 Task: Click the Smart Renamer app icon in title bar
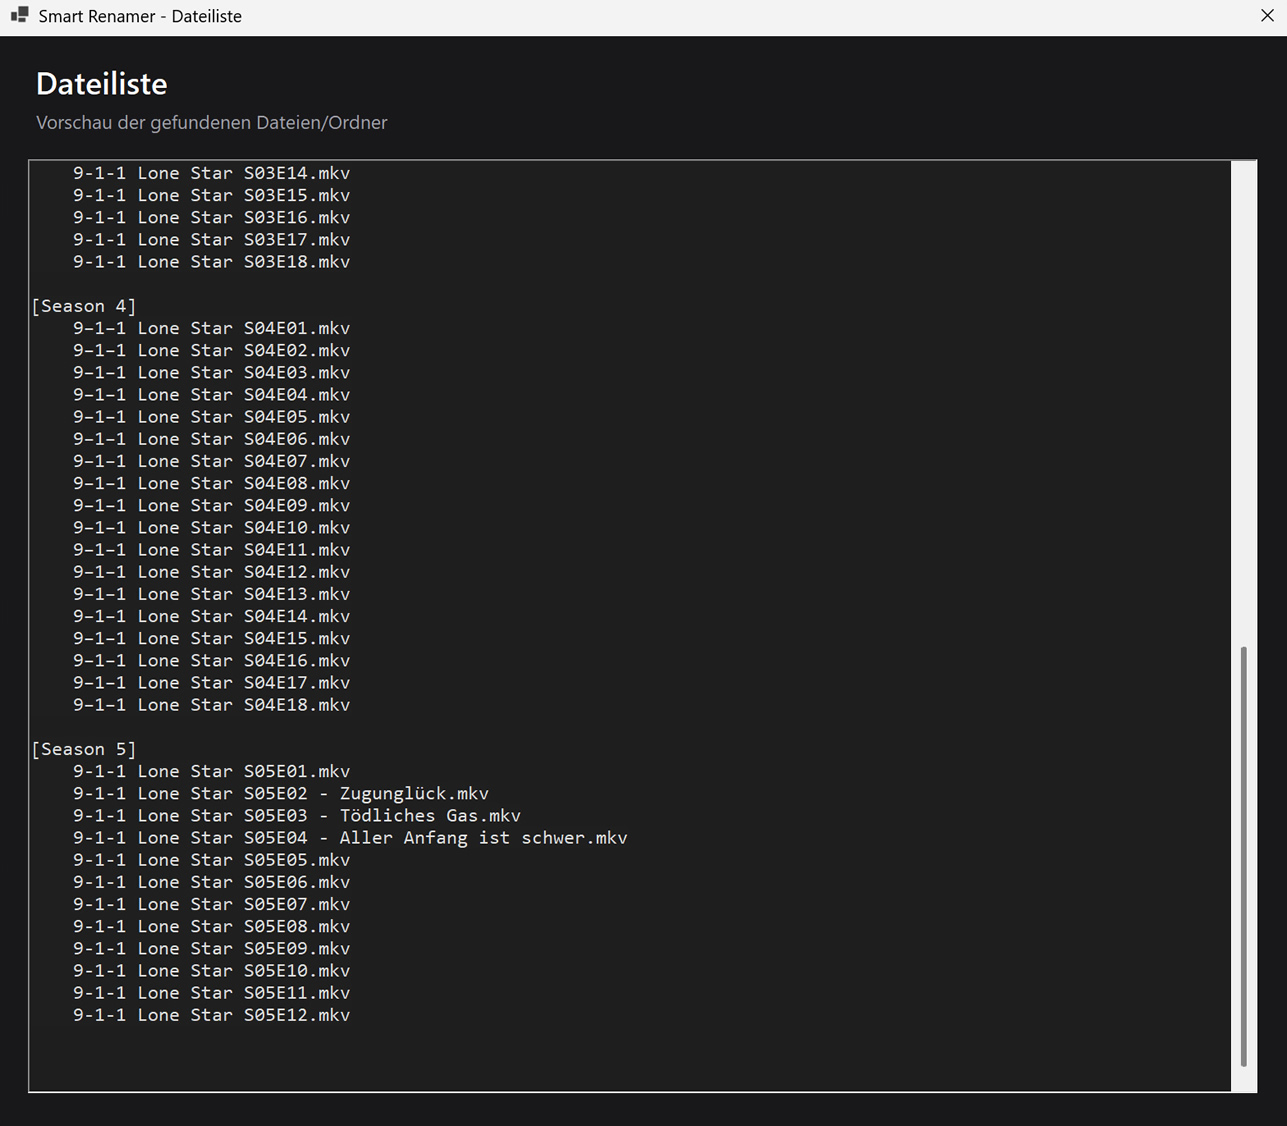coord(19,16)
